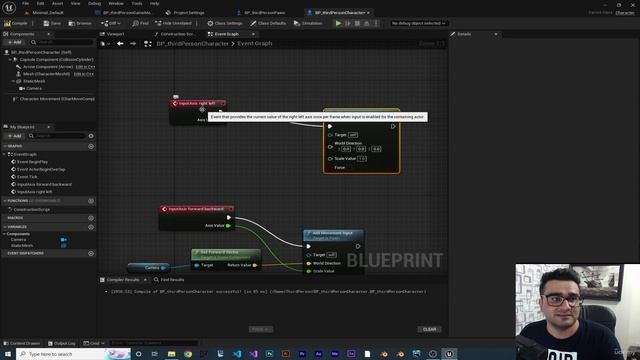Open the Output Log

click(x=62, y=343)
